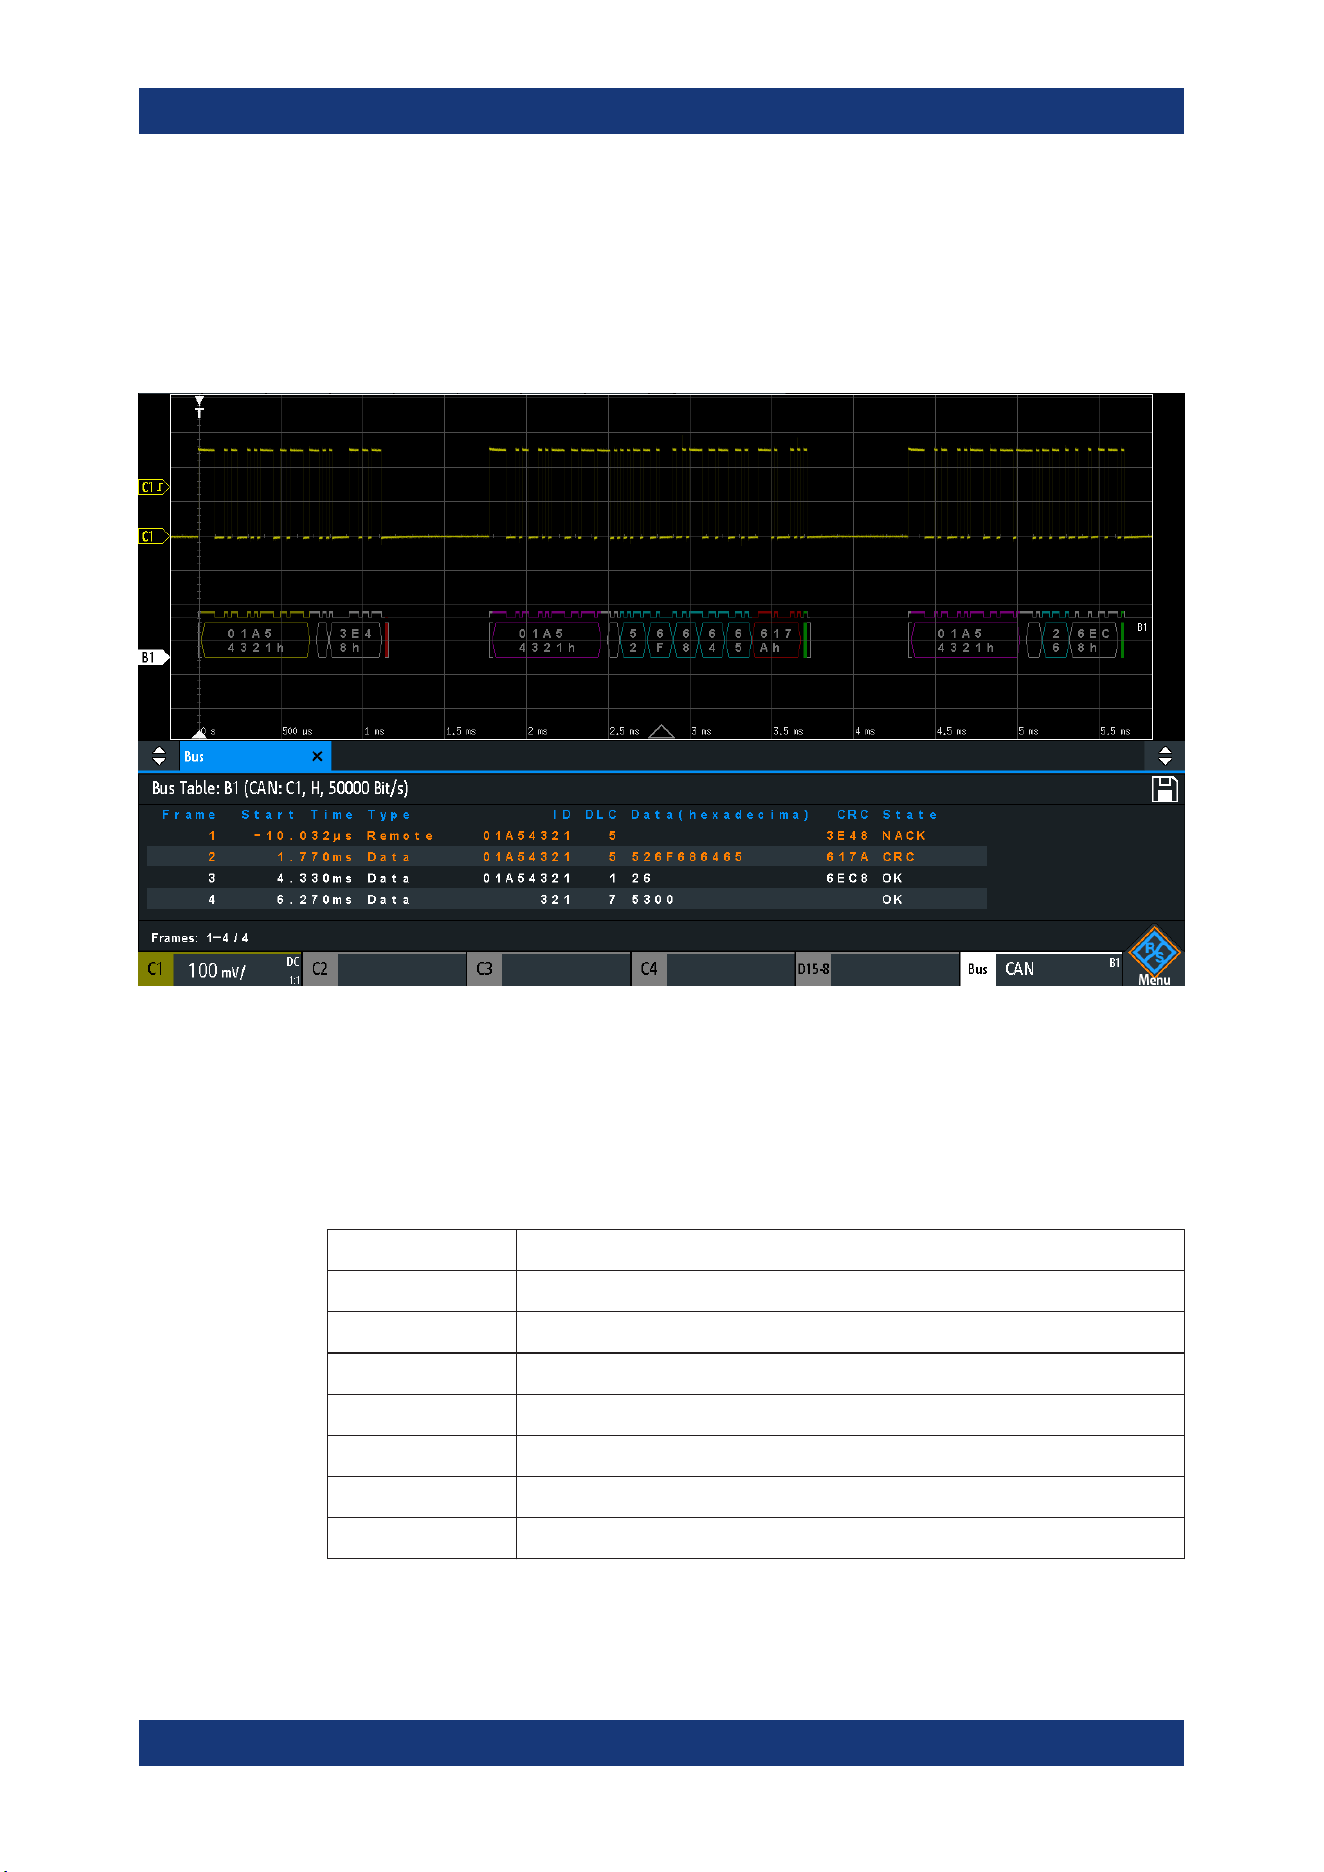
Task: Select the Bus label in the bottom bar
Action: (x=978, y=969)
